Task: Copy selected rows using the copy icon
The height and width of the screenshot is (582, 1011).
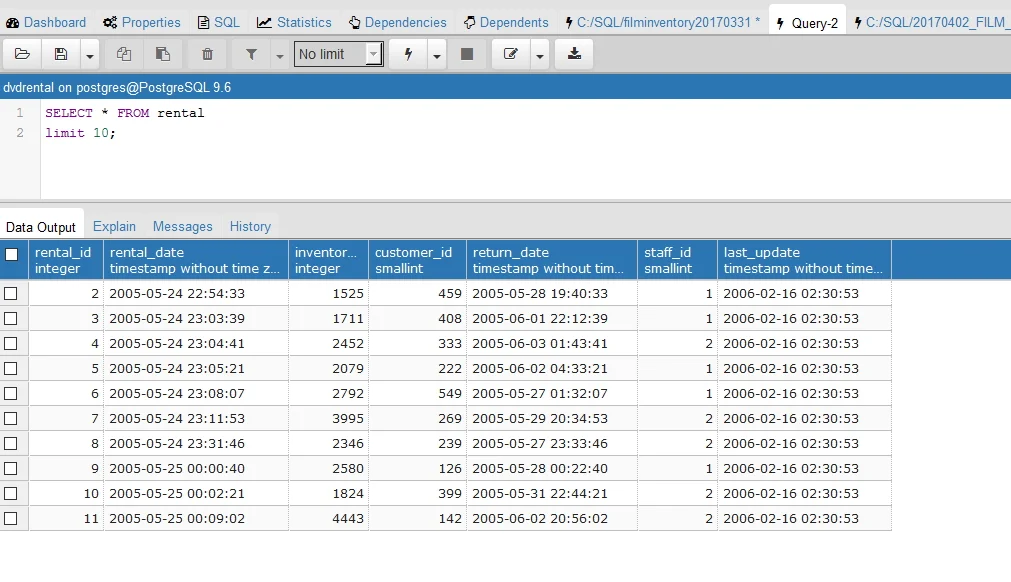Action: point(122,53)
